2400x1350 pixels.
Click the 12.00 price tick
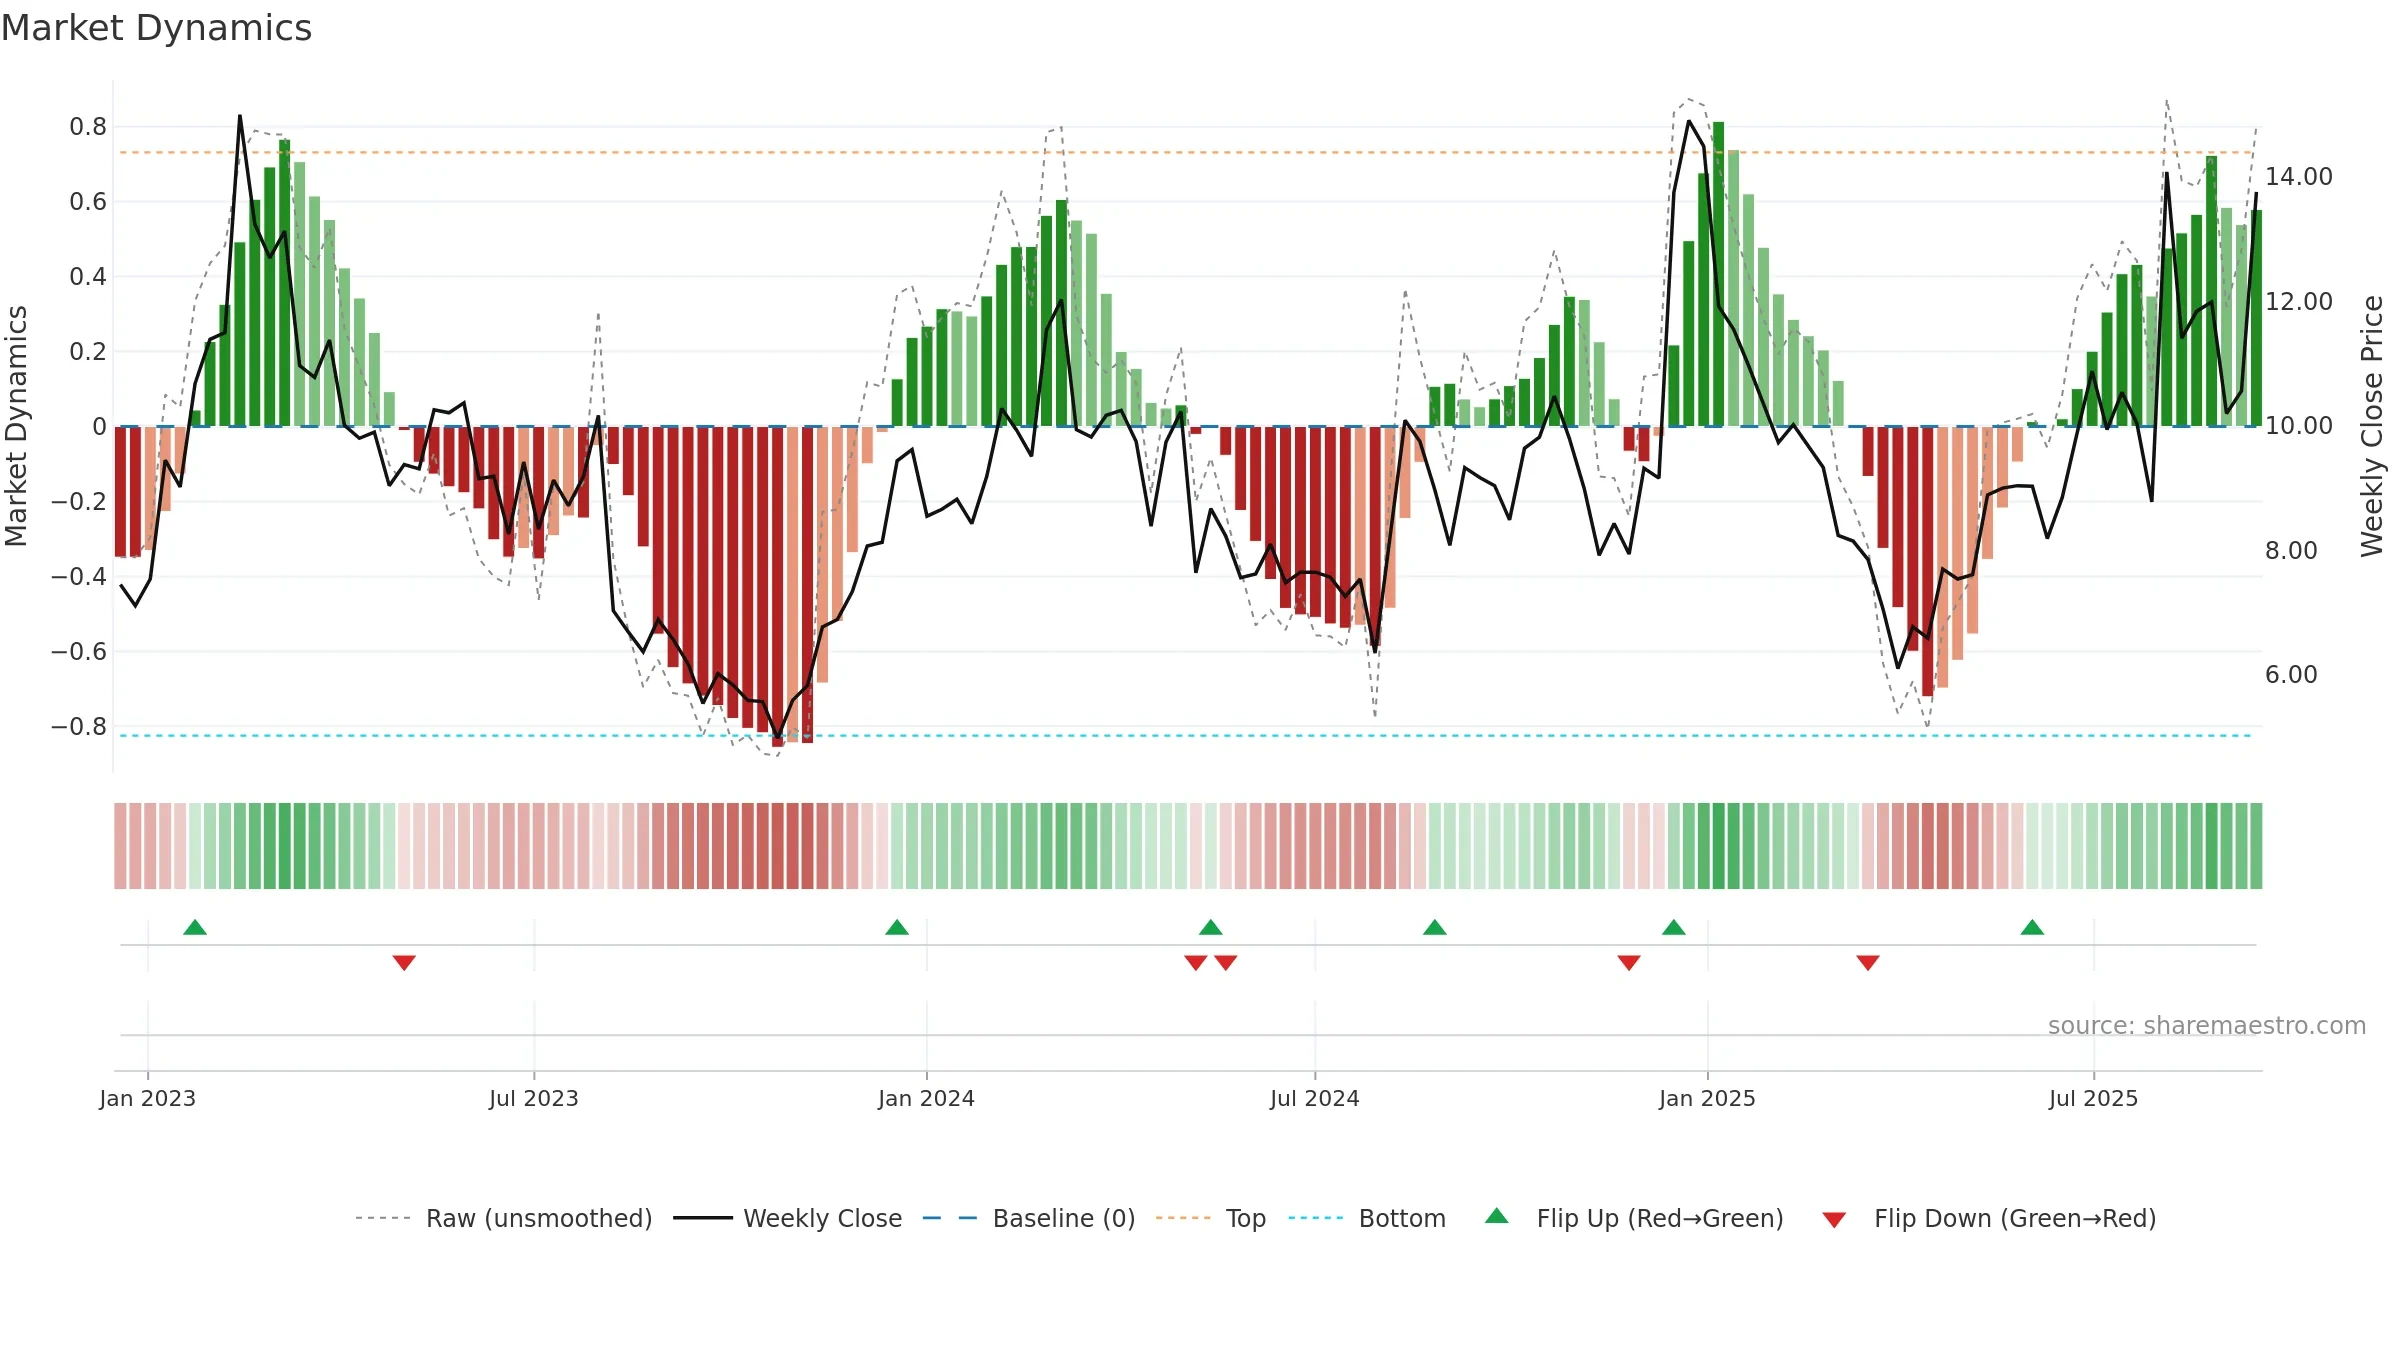[x=2299, y=302]
